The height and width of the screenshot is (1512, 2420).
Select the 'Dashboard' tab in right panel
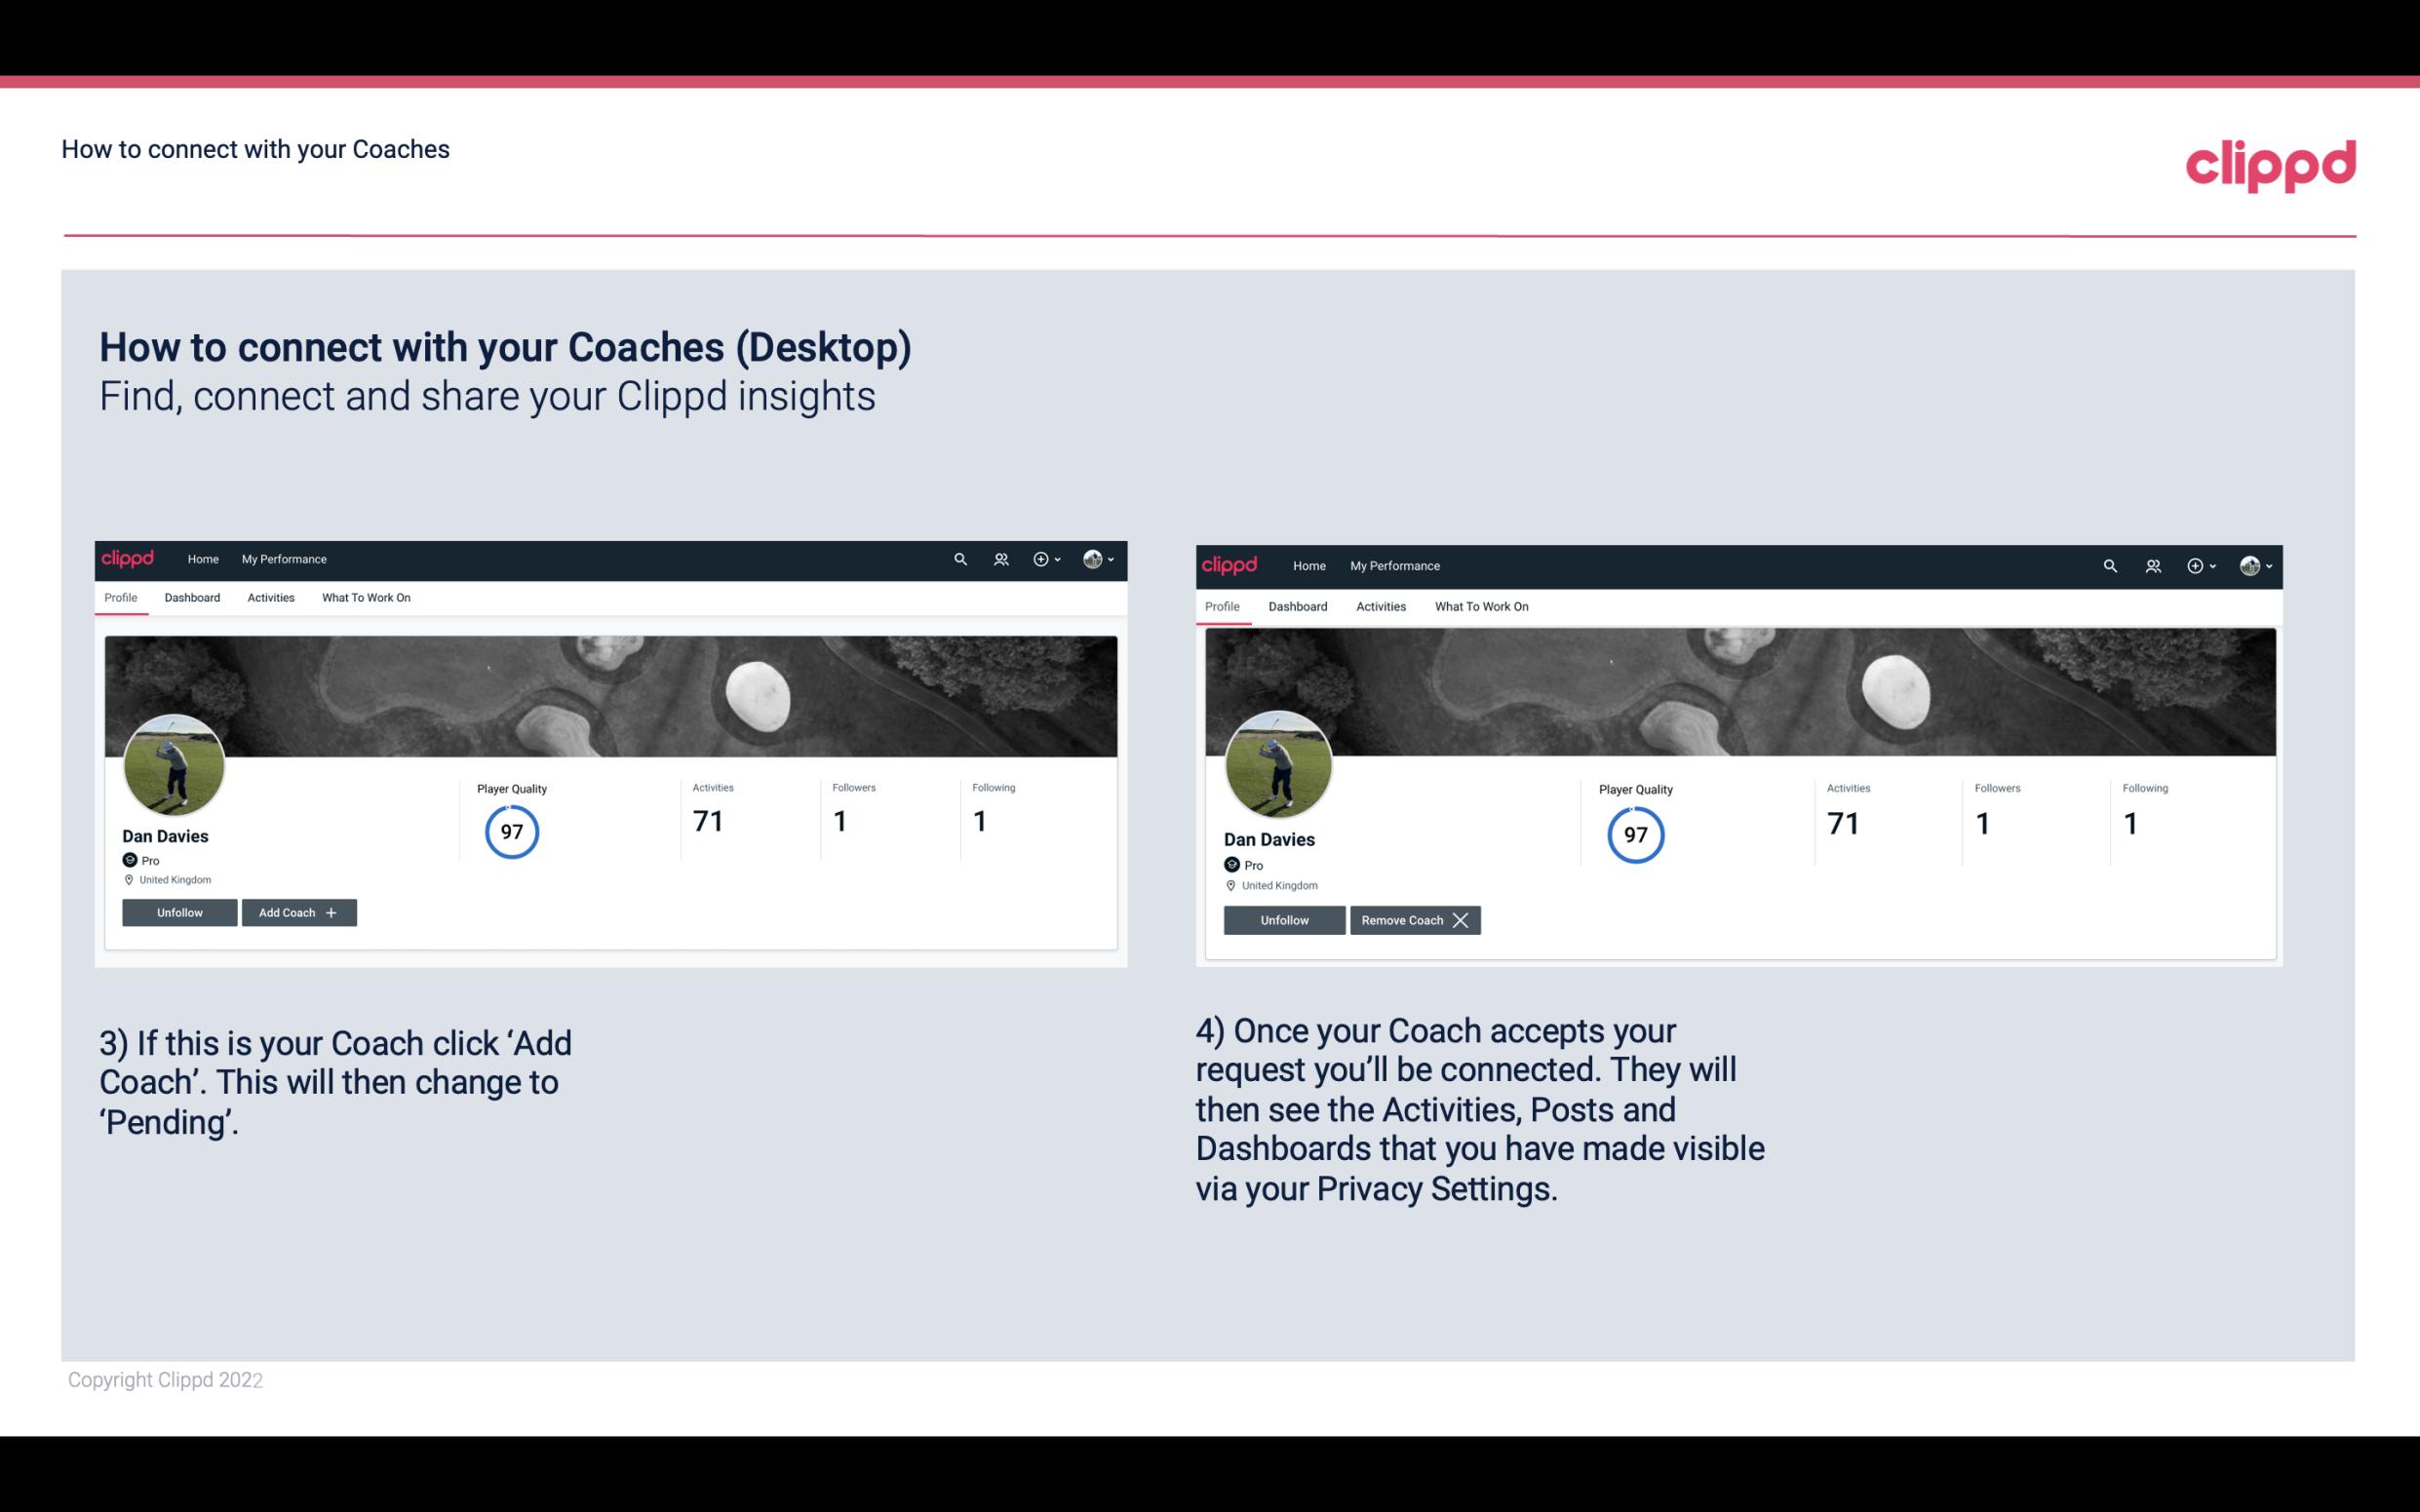point(1298,604)
